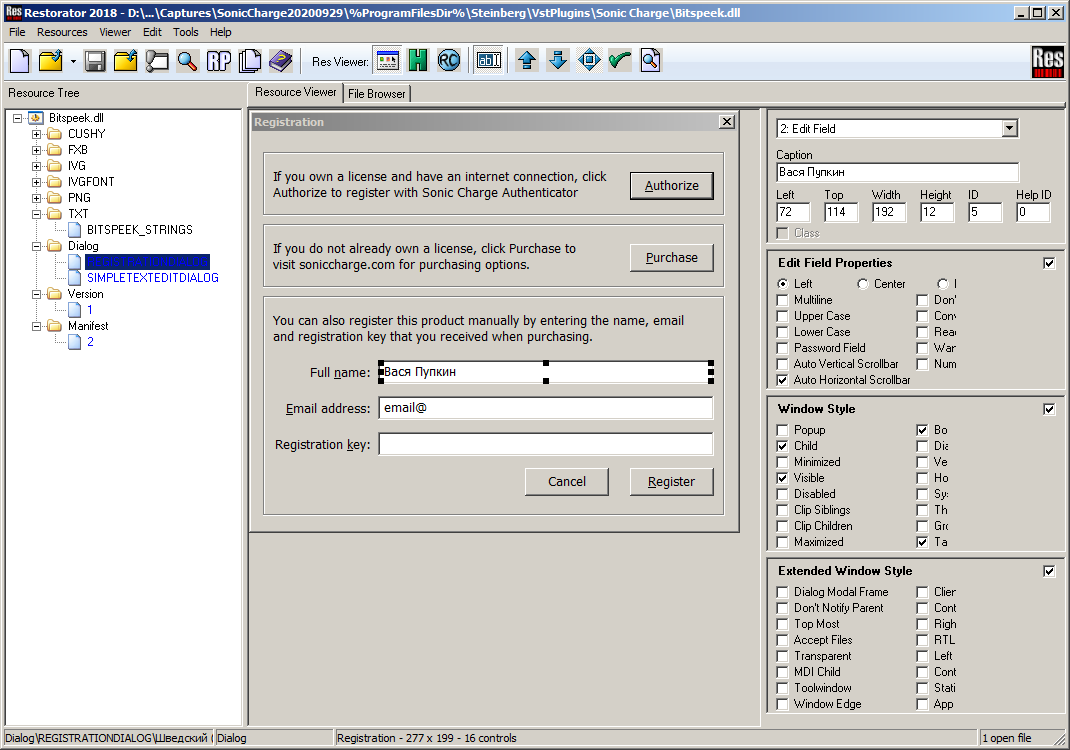This screenshot has height=750, width=1070.
Task: Click the Registration key field
Action: pos(546,444)
